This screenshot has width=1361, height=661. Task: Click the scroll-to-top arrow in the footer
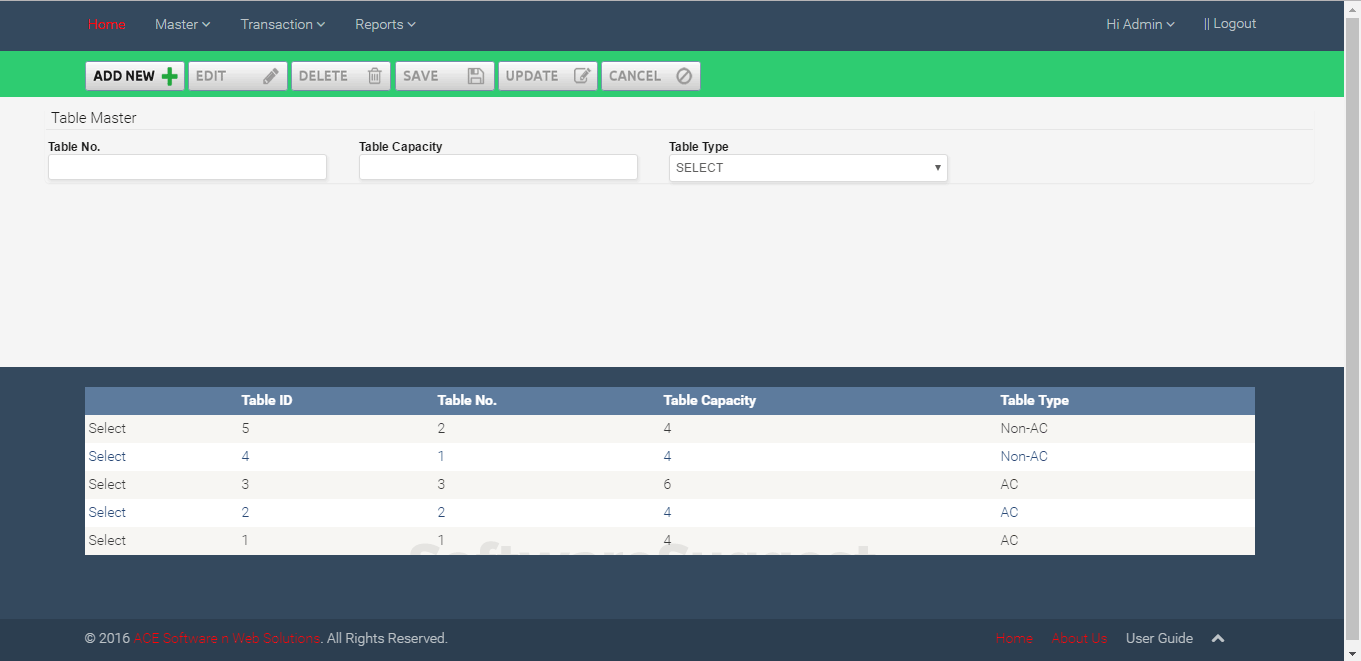coord(1217,638)
